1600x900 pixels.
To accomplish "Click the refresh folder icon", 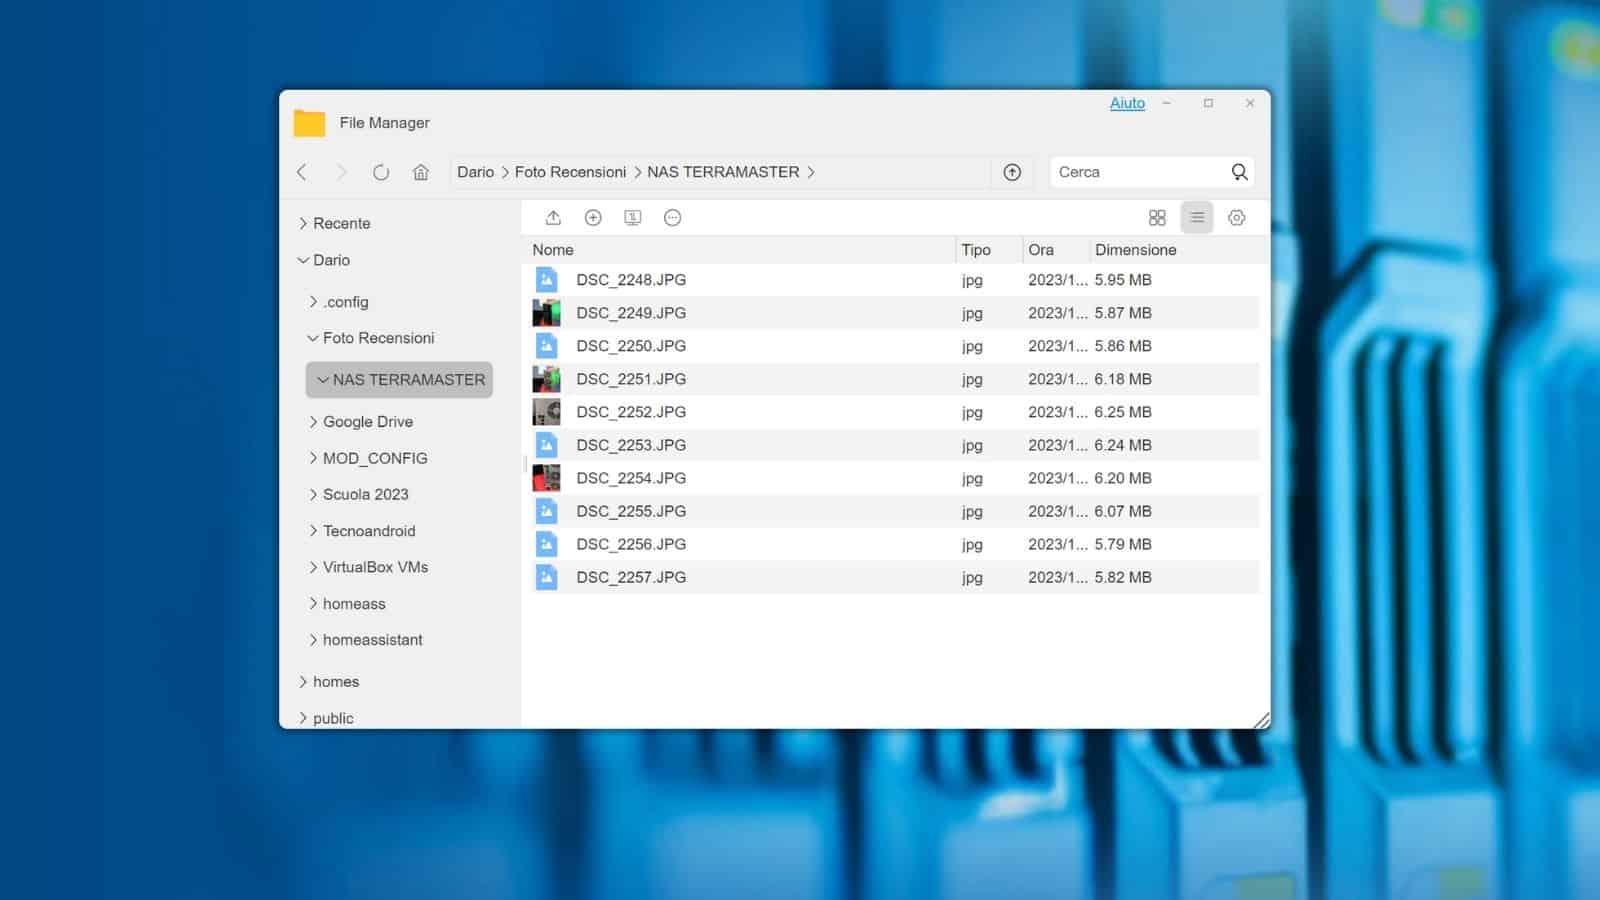I will point(381,172).
